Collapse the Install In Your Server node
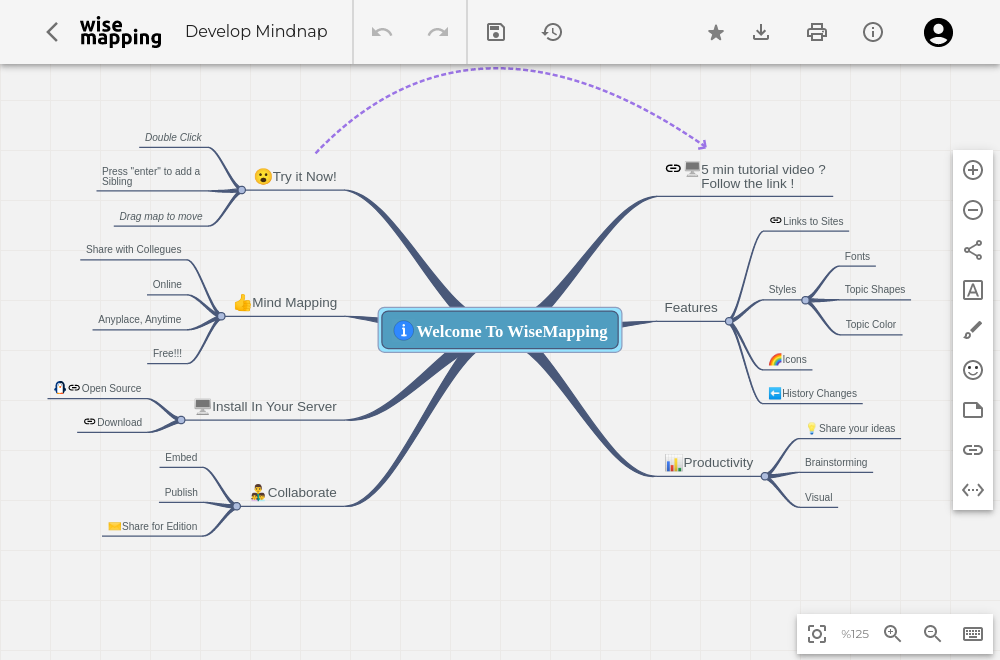The width and height of the screenshot is (1000, 660). 181,420
